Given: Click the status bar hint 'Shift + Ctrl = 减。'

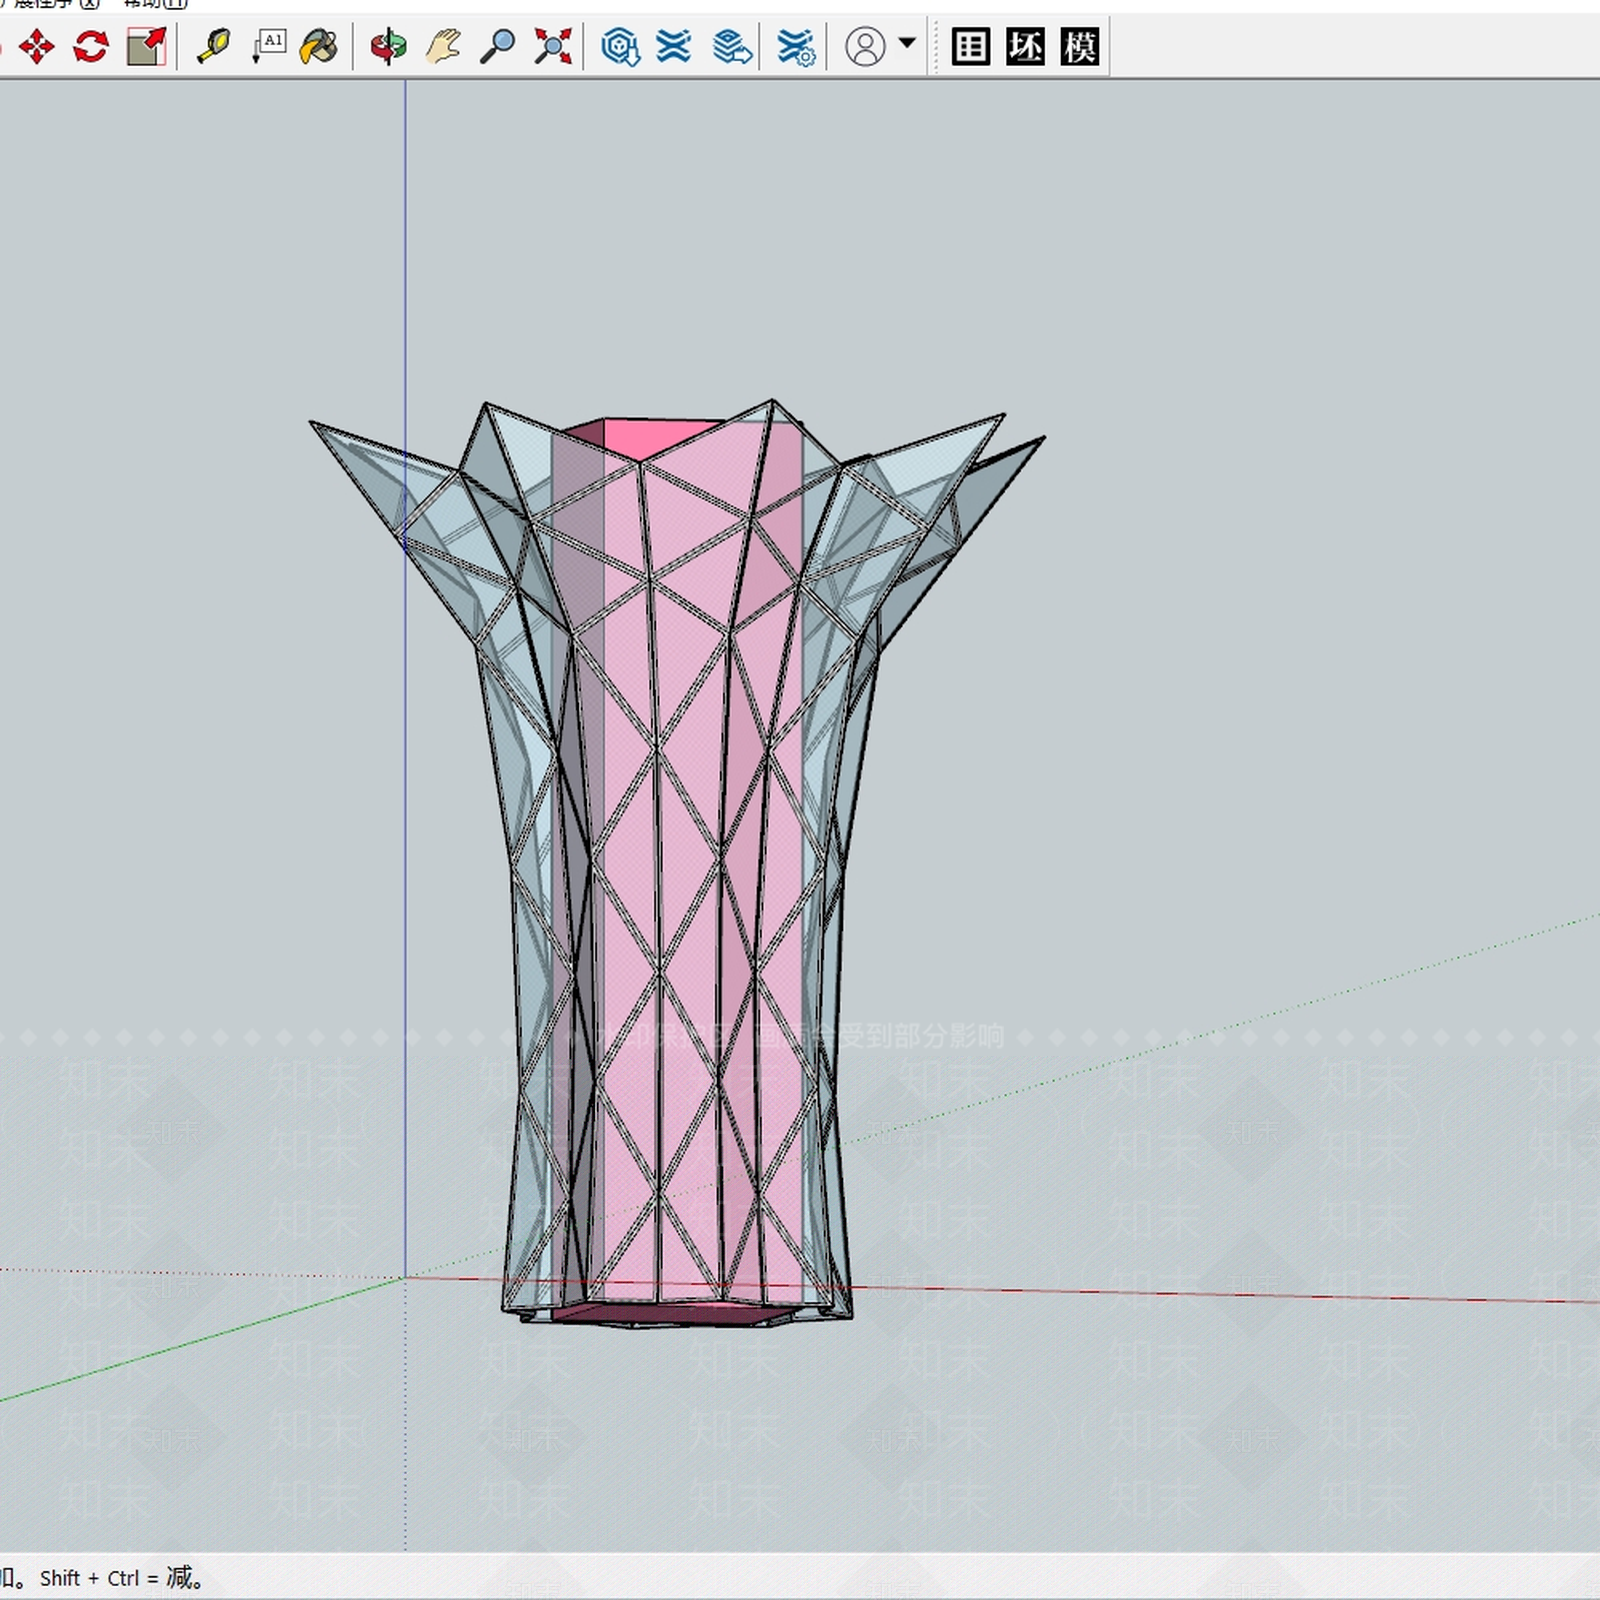Looking at the screenshot, I should coord(122,1578).
